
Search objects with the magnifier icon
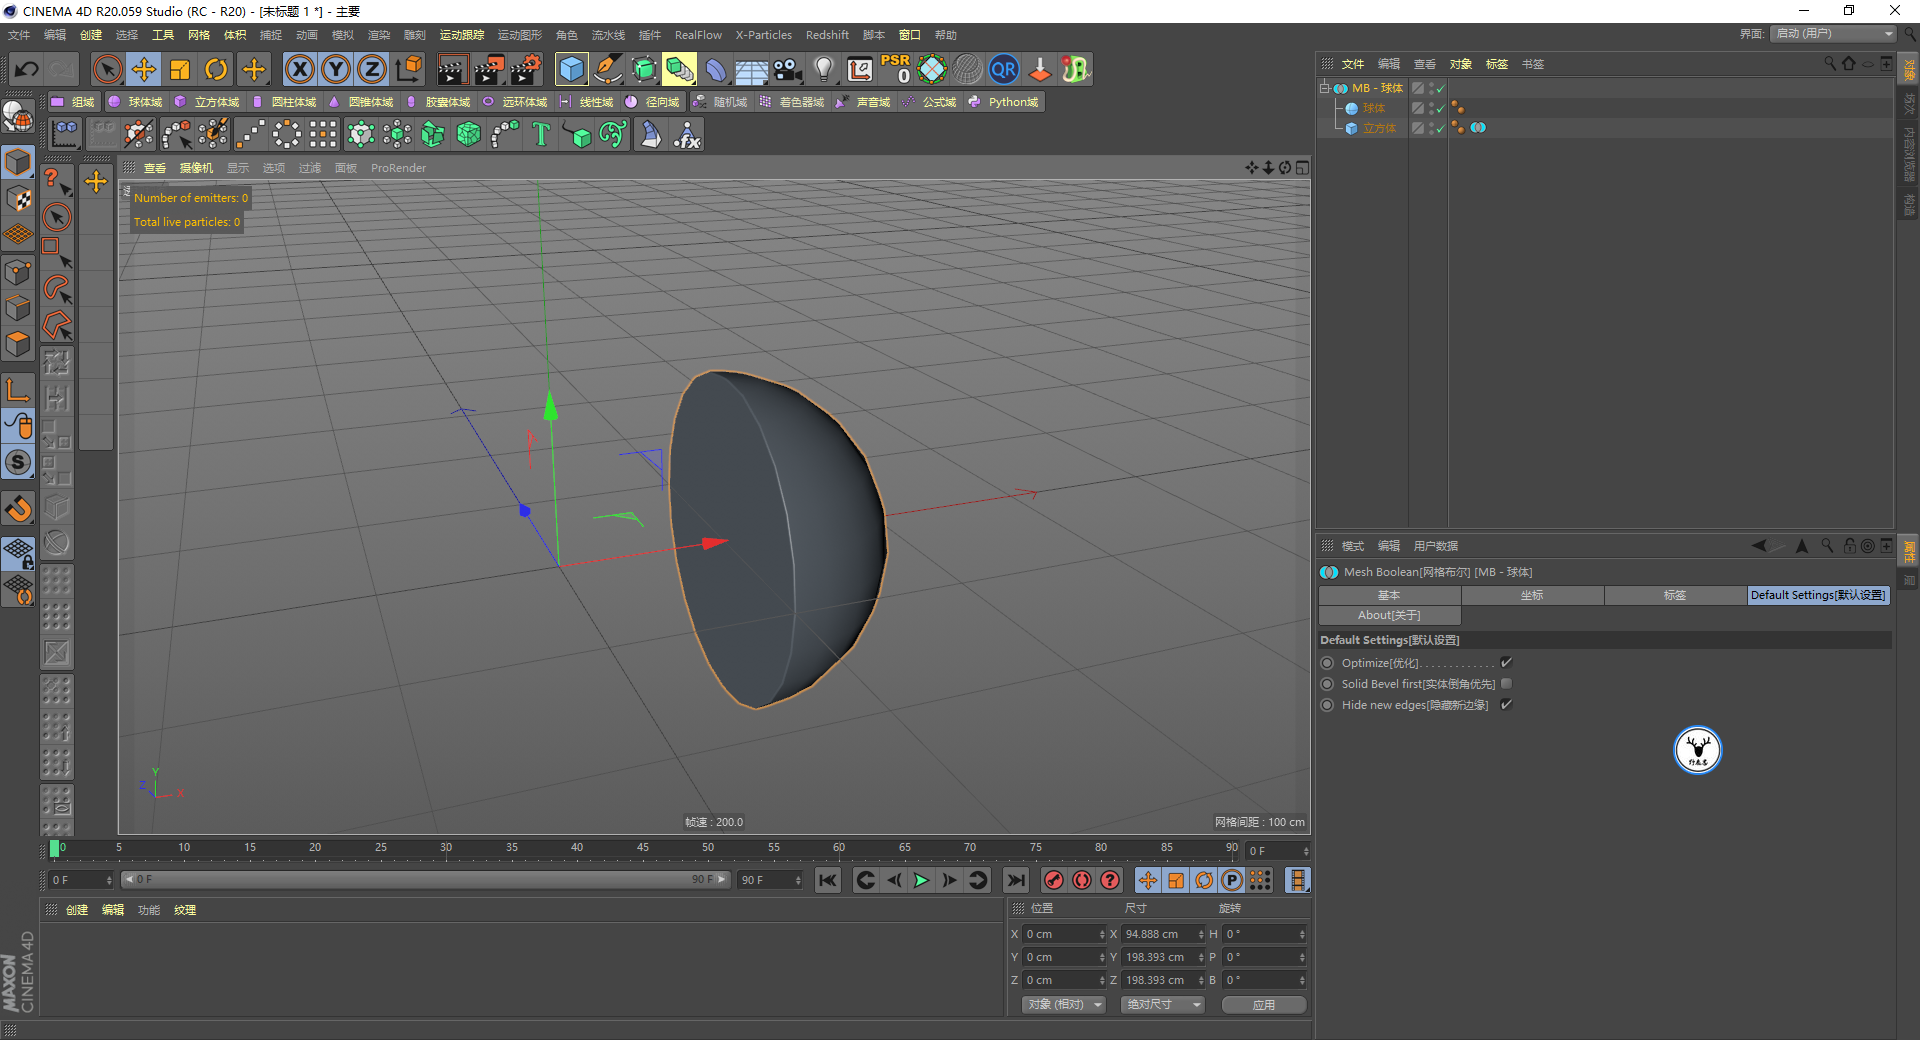1830,63
